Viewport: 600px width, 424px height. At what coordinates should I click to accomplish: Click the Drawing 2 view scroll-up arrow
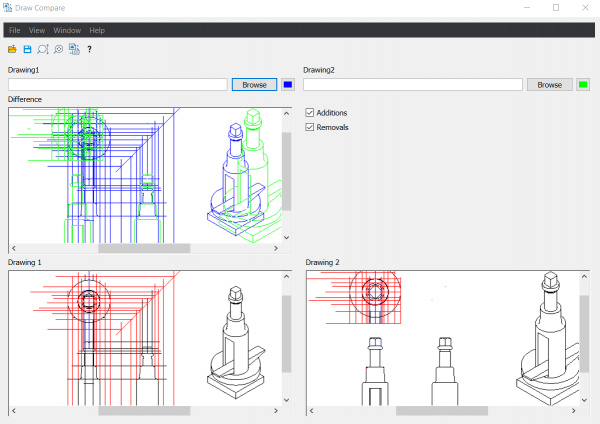coord(584,276)
